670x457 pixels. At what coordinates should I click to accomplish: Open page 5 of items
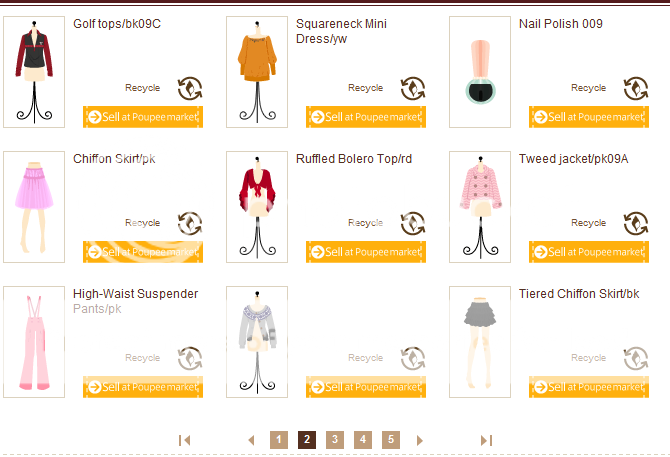pos(391,440)
